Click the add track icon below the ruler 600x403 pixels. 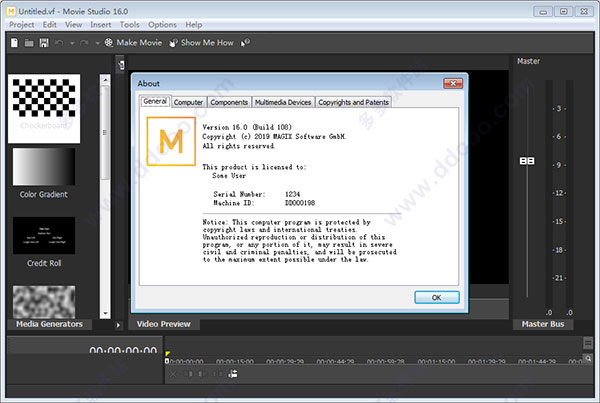pyautogui.click(x=233, y=374)
